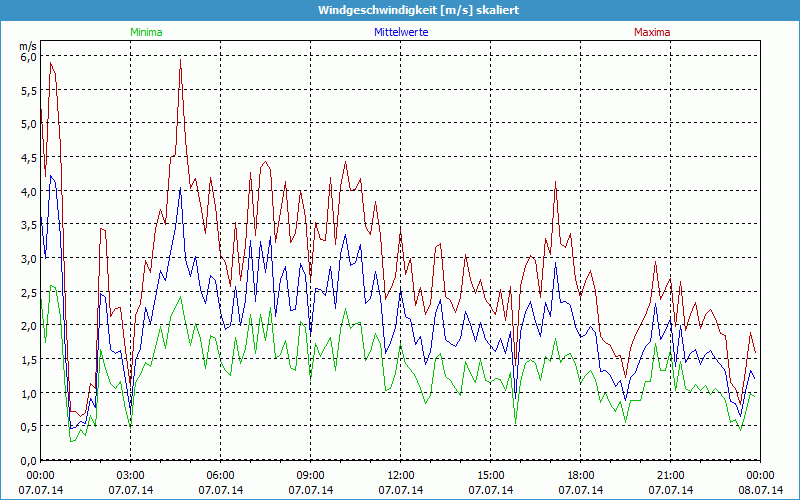The image size is (800, 500).
Task: Click the red Maxima legend label
Action: [x=652, y=32]
